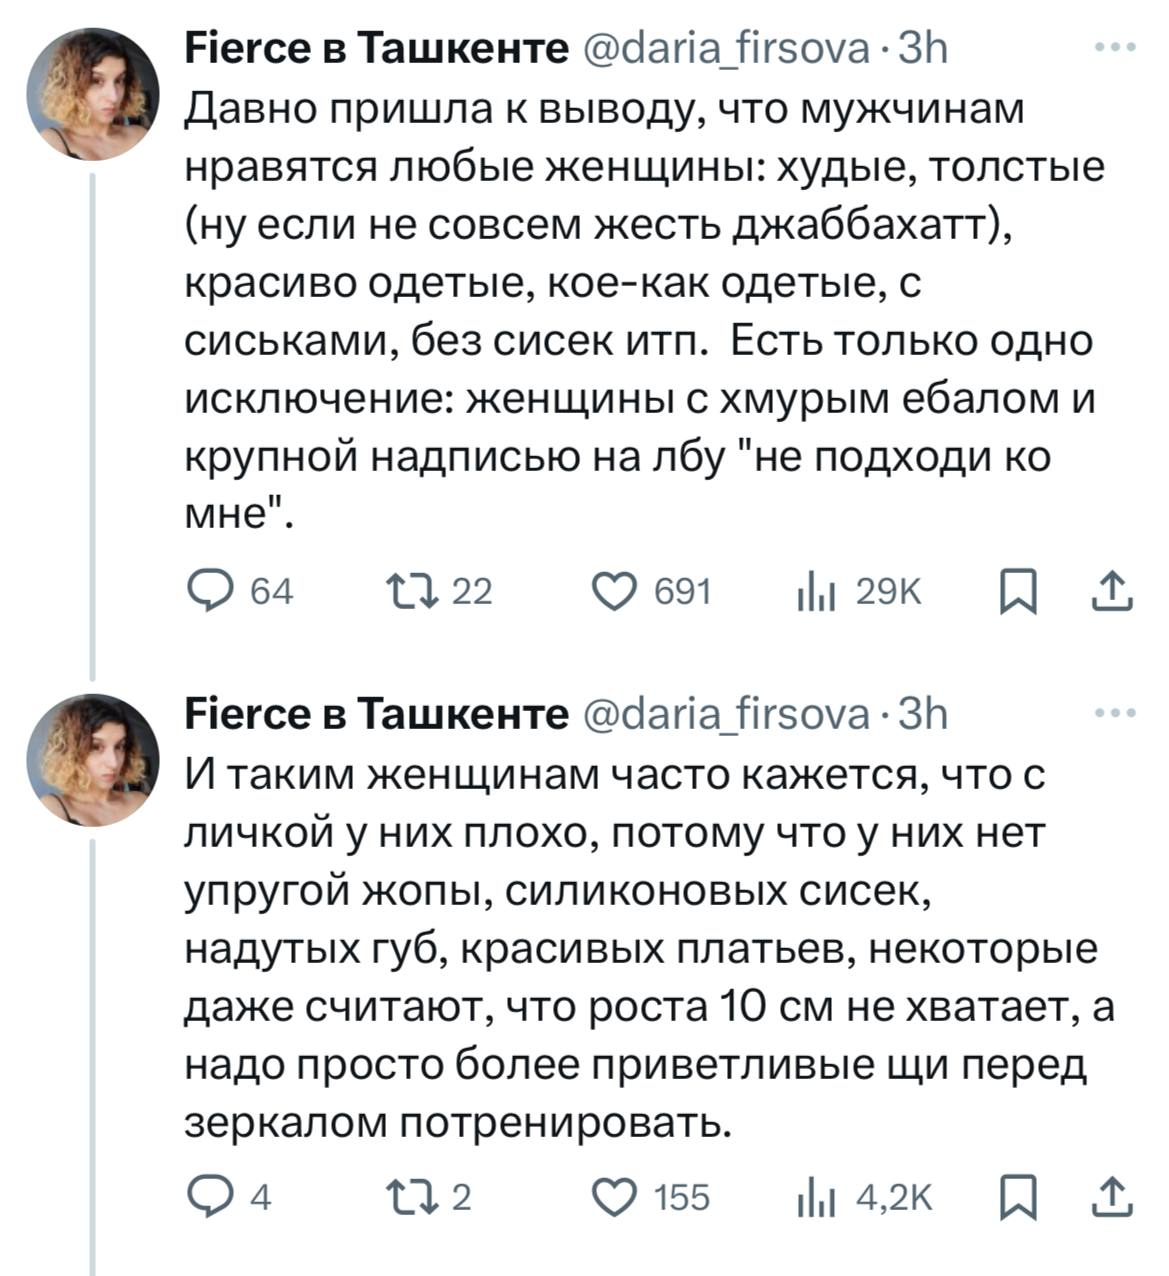1169x1276 pixels.
Task: Open more options menu on second tweet
Action: (x=1116, y=713)
